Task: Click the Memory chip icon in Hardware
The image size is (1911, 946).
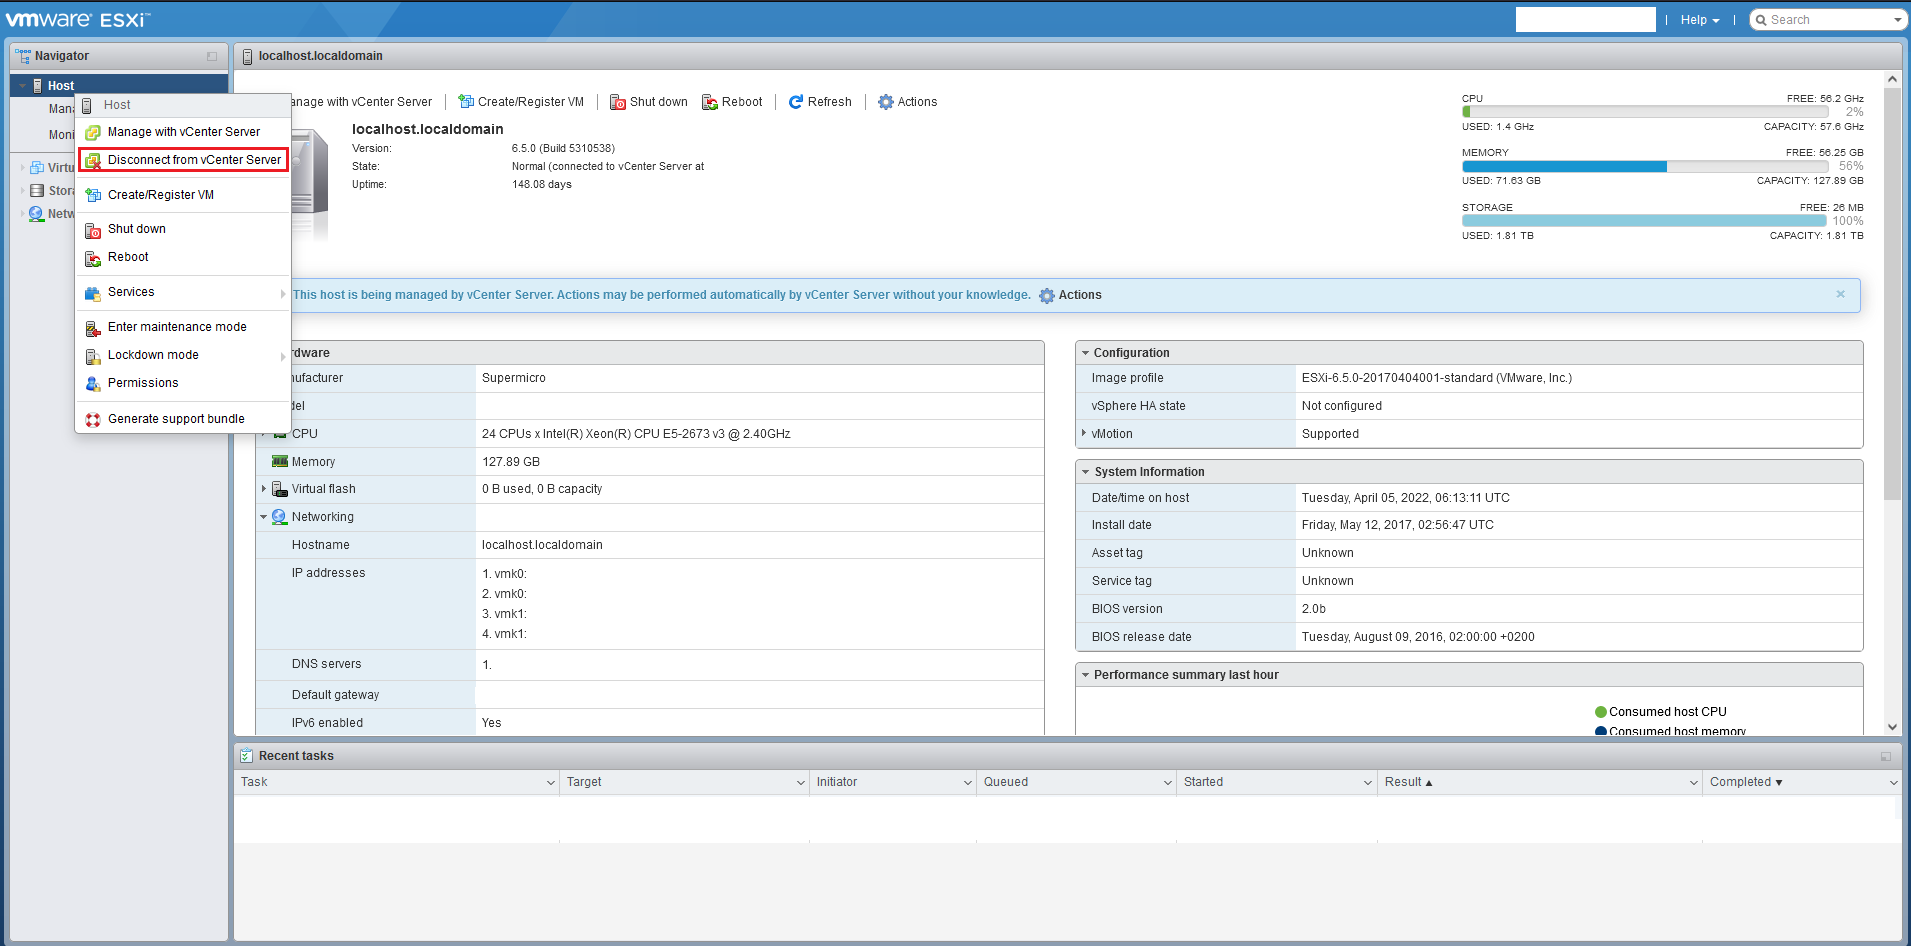Action: point(280,462)
